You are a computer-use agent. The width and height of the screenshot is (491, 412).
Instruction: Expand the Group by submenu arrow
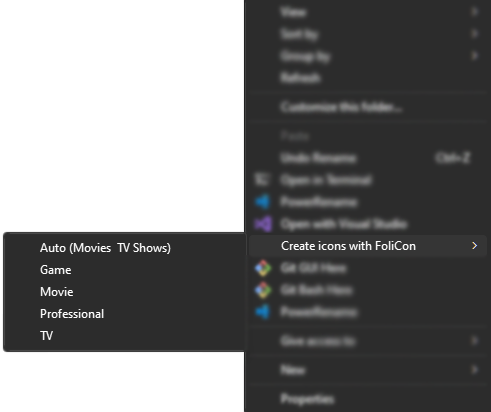[474, 56]
